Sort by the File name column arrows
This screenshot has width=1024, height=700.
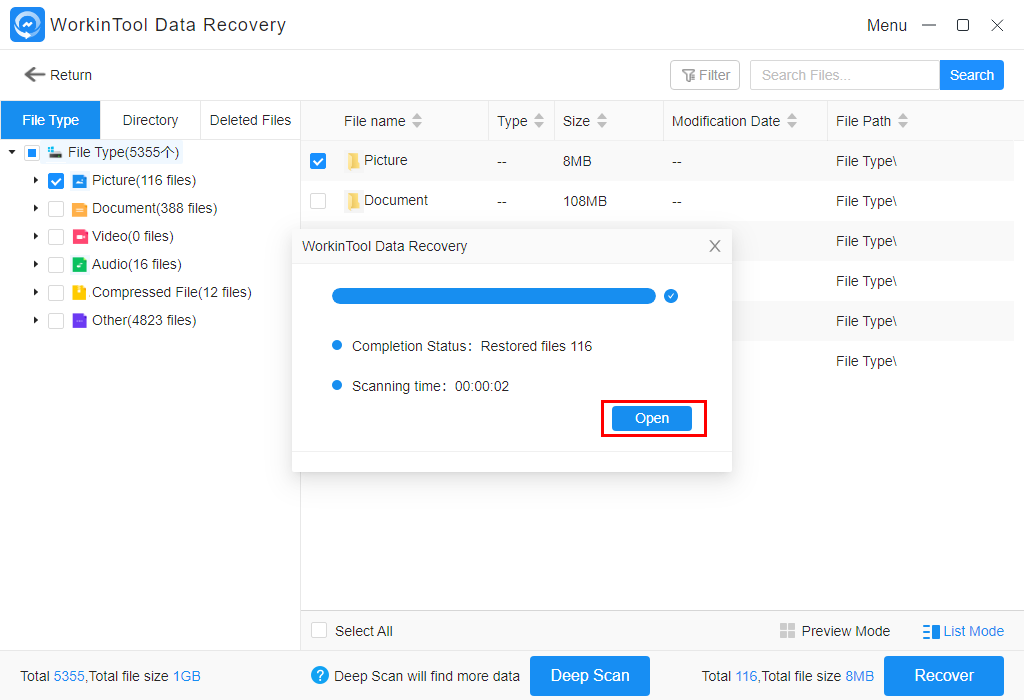pyautogui.click(x=417, y=121)
